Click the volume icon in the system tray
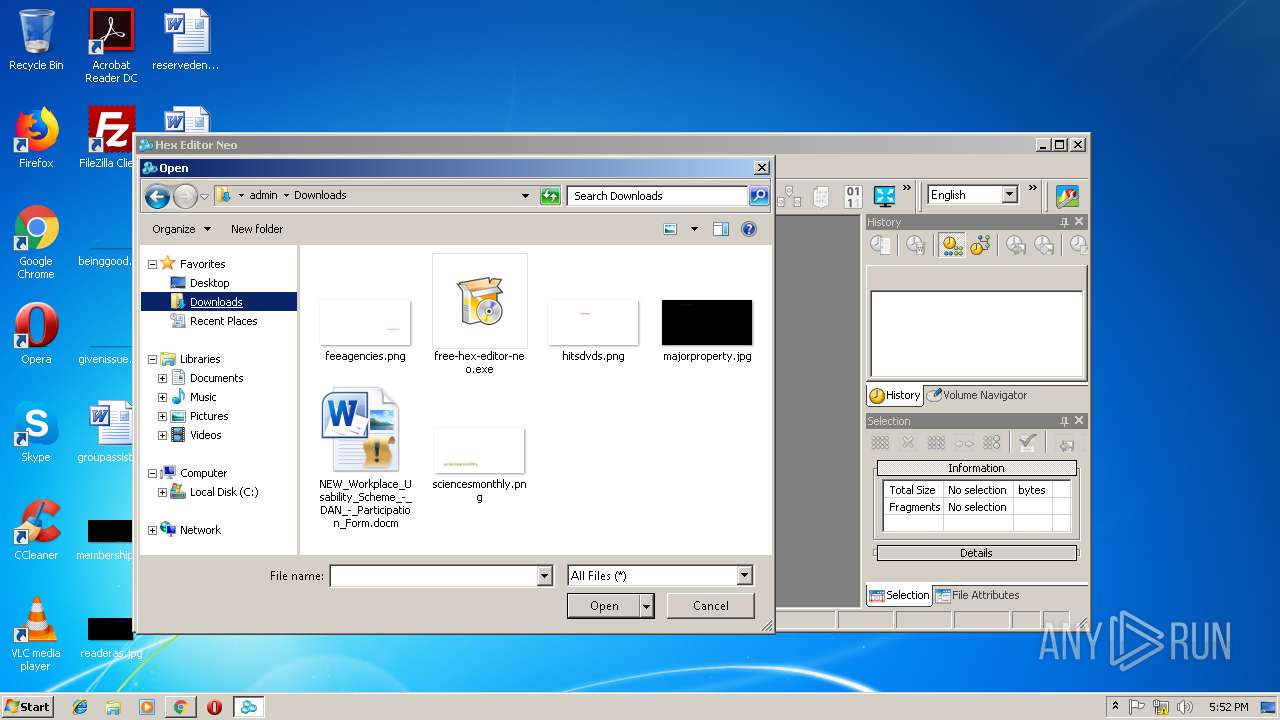This screenshot has height=720, width=1280. click(1184, 707)
